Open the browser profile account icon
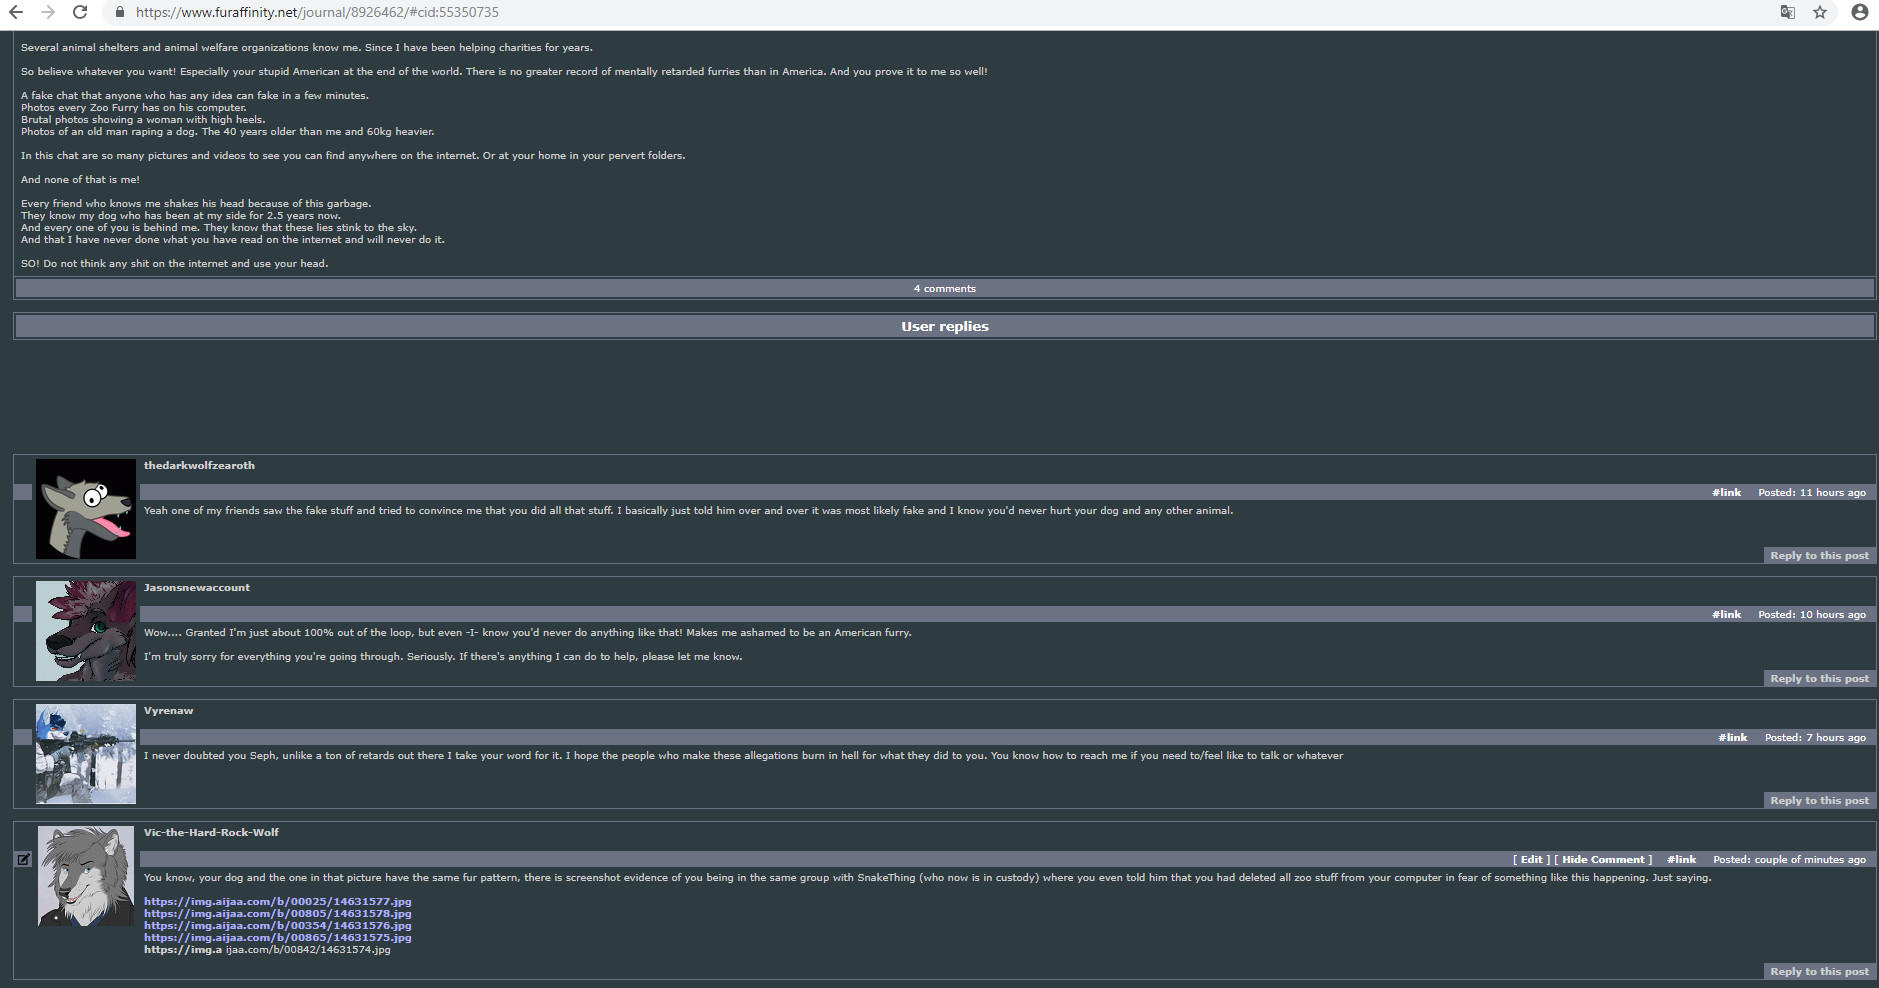Screen dimensions: 1879x988 [1860, 12]
